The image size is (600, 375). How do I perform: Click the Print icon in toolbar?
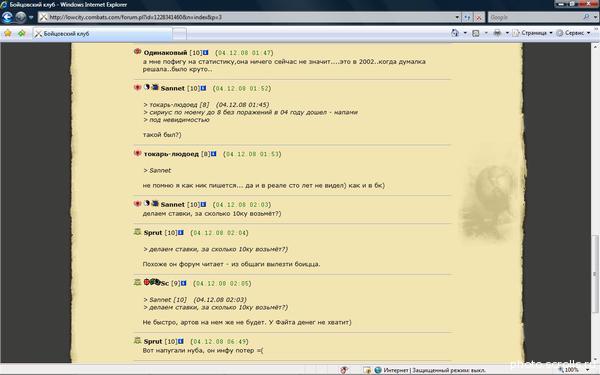pyautogui.click(x=497, y=33)
